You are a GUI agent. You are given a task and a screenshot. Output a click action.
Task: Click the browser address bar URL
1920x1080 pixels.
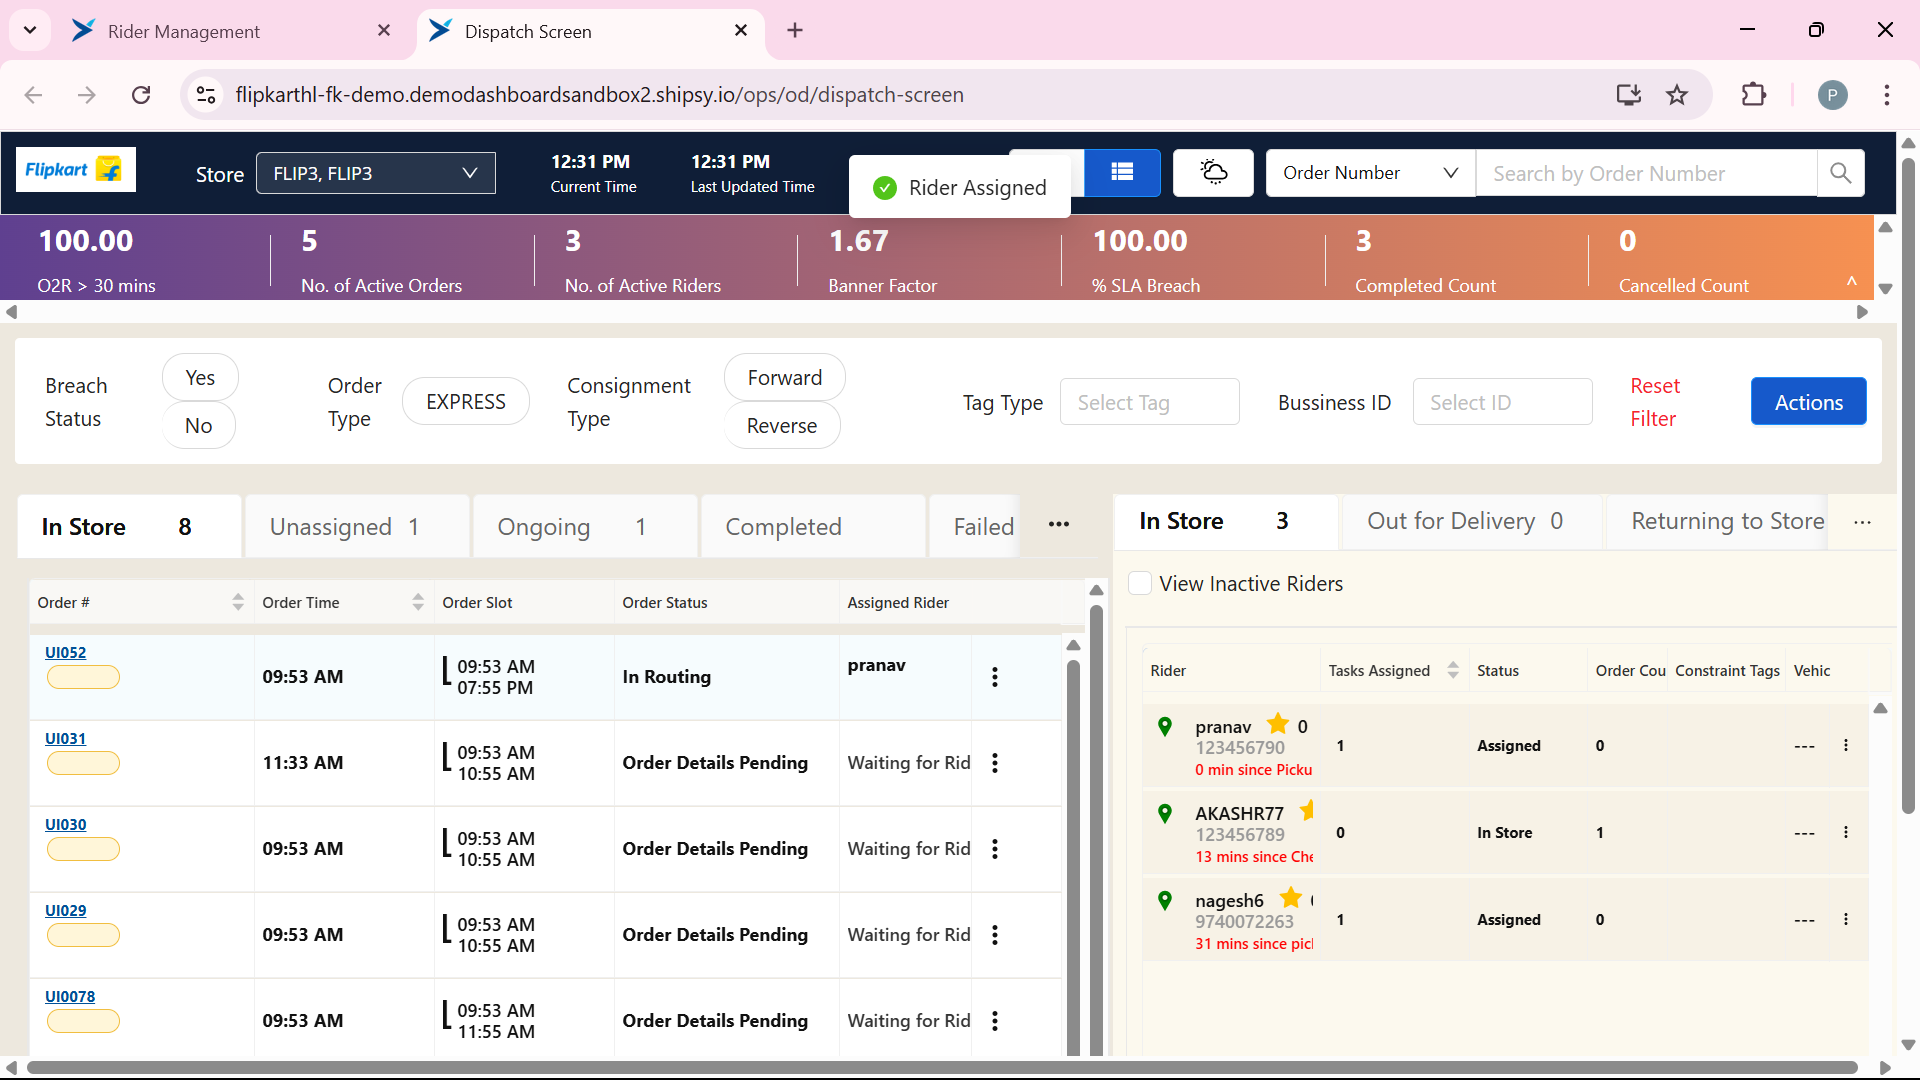coord(599,95)
